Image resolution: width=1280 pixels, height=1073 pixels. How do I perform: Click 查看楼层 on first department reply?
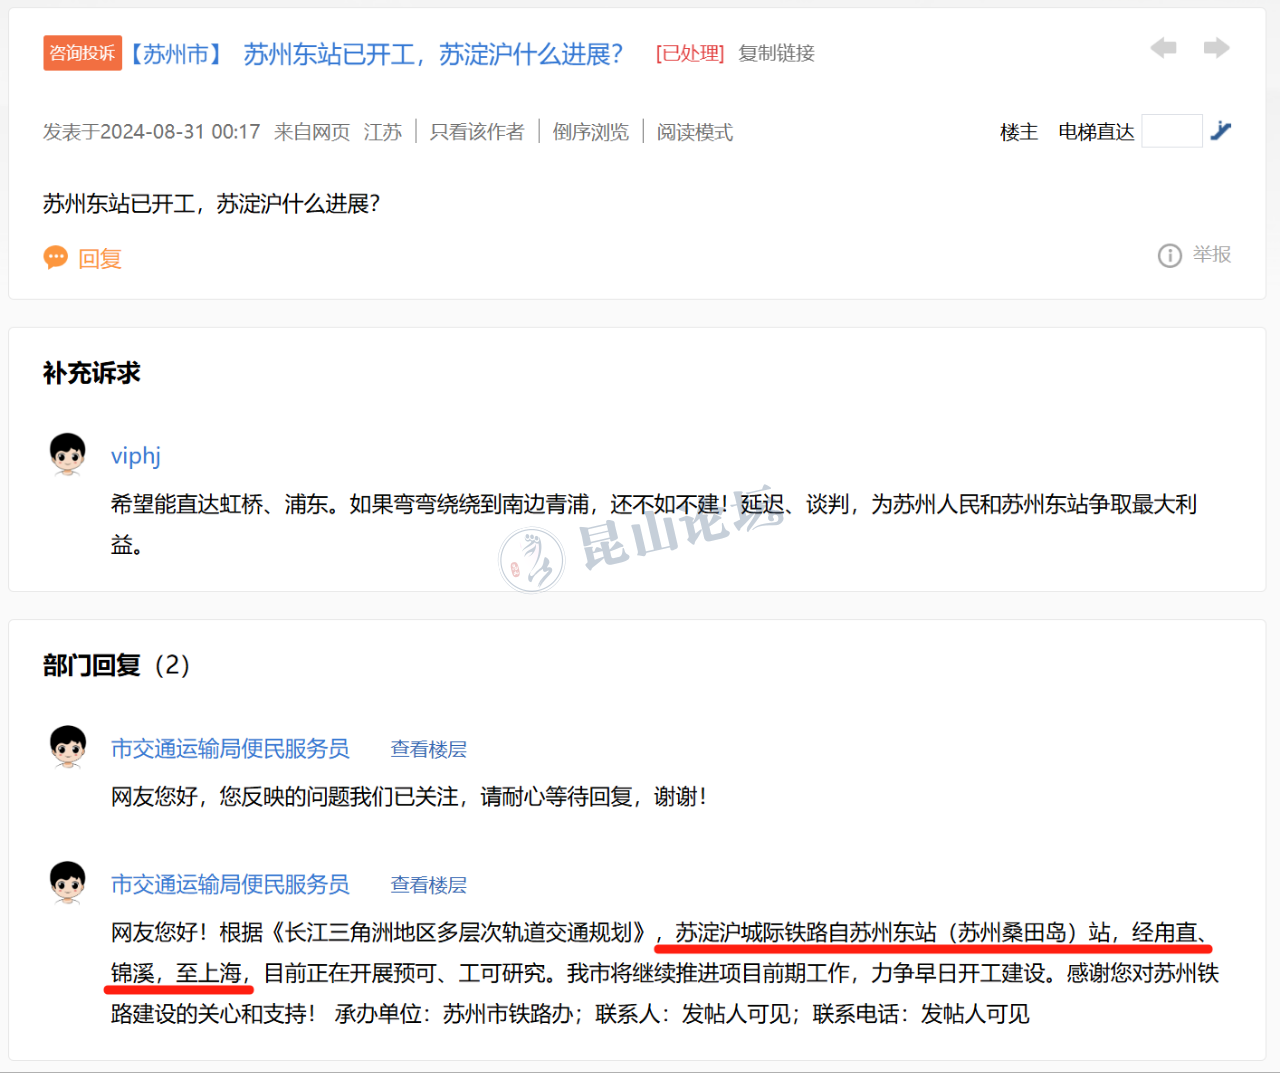point(428,749)
